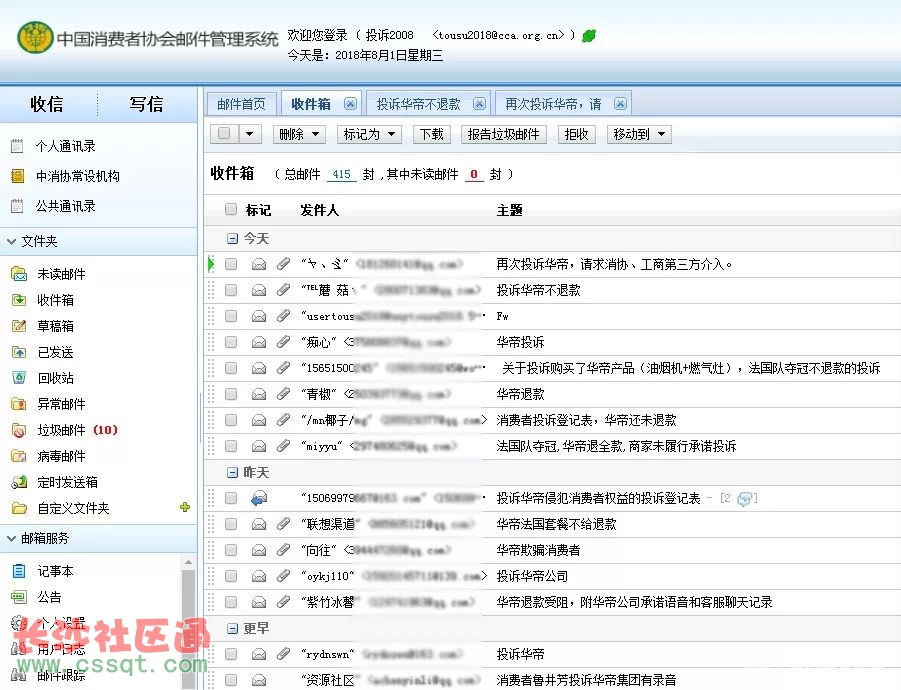
Task: Click the 报告垃圾邮件 button
Action: point(503,134)
